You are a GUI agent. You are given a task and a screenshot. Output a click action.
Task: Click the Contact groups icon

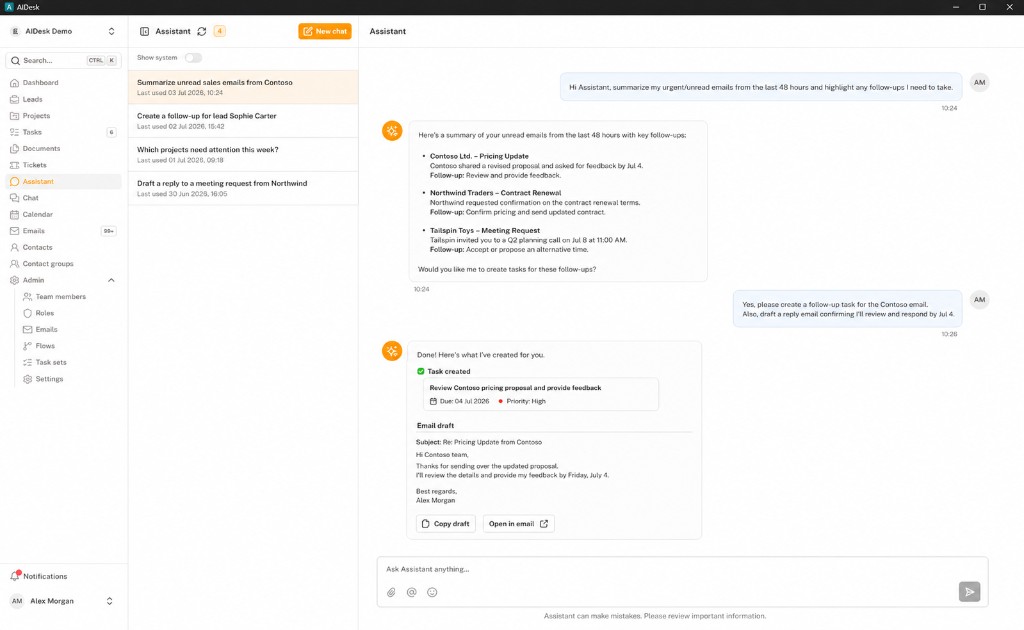(x=14, y=264)
